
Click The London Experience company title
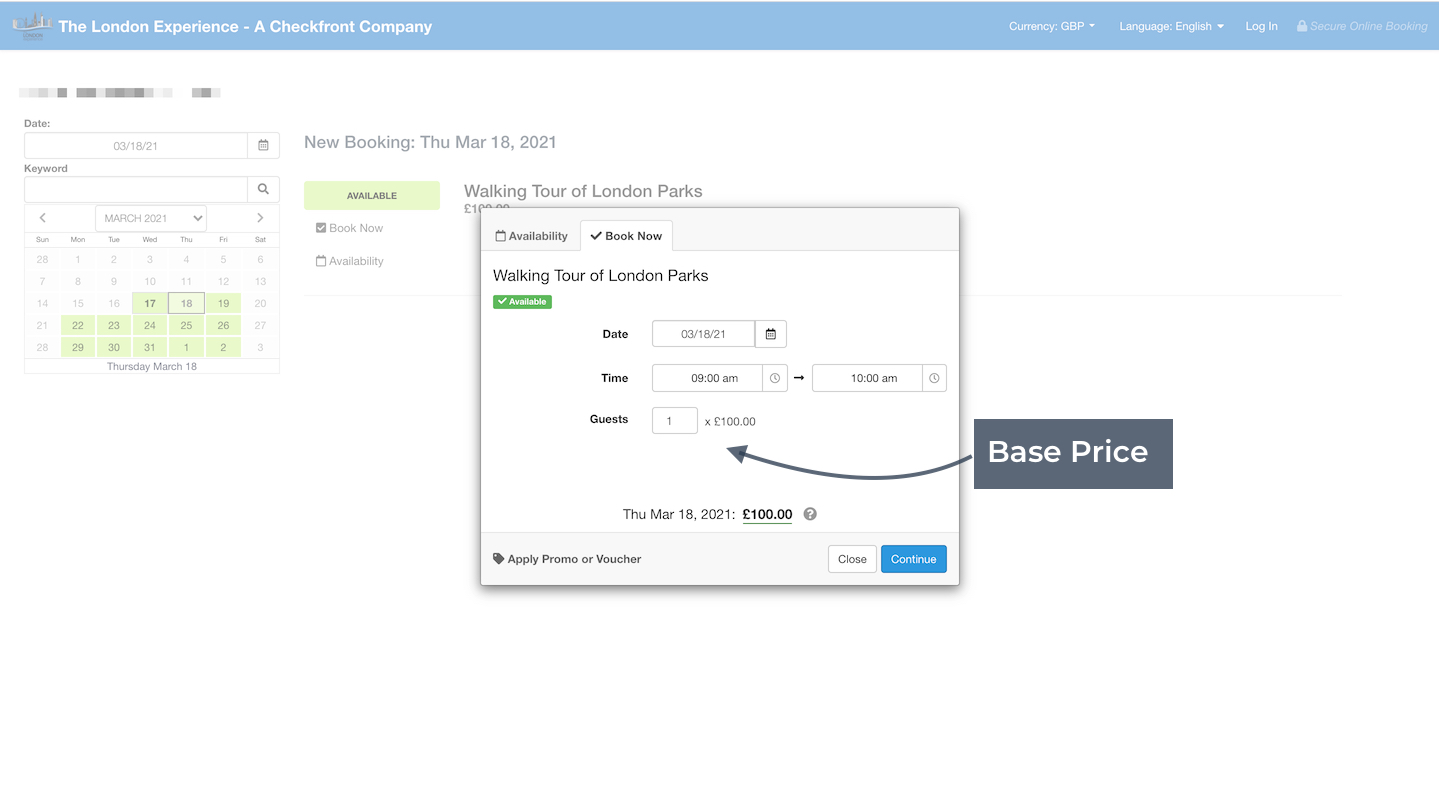coord(245,26)
